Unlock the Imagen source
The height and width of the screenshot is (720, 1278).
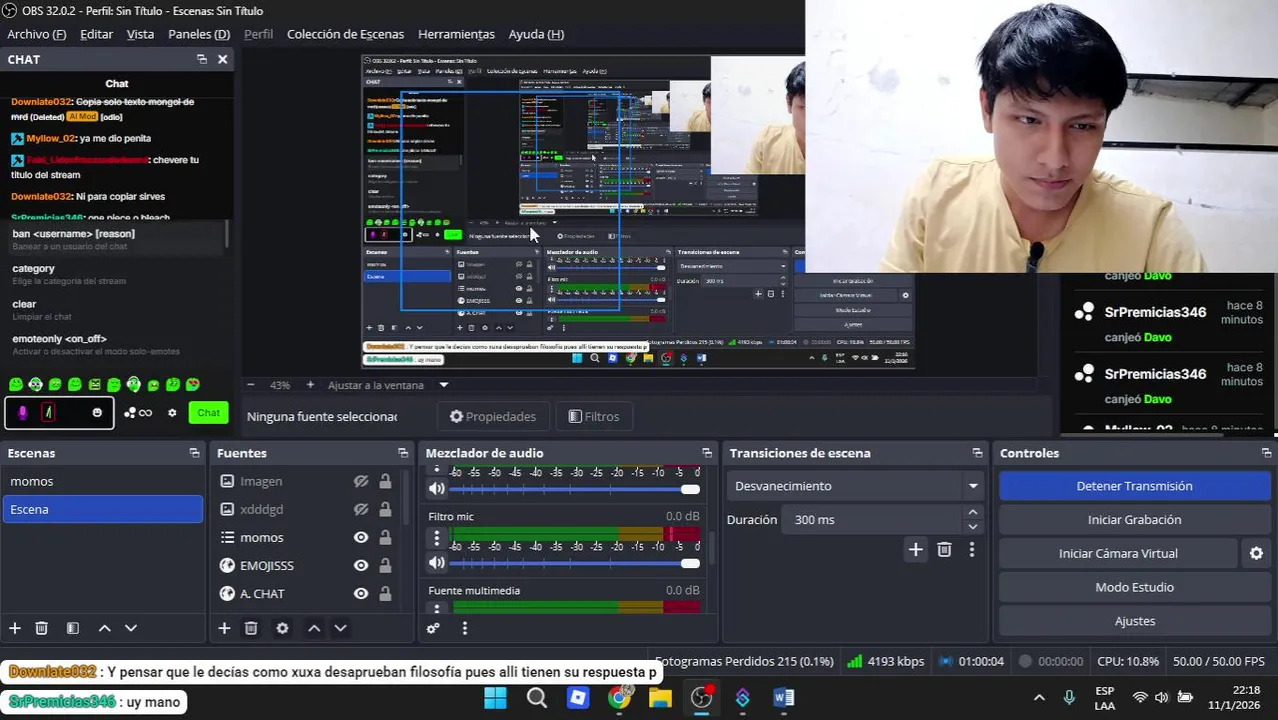tap(385, 481)
